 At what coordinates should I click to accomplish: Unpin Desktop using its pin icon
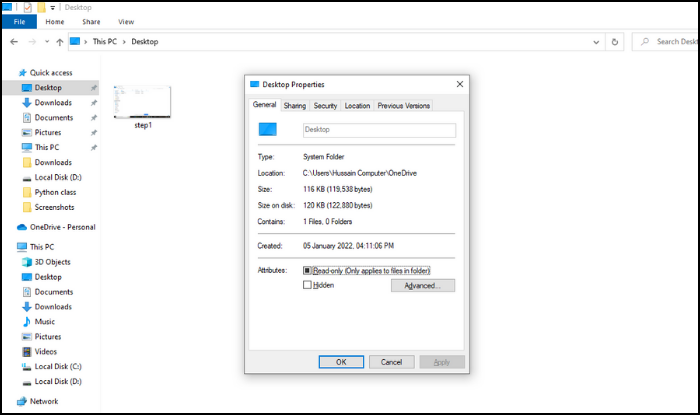[x=94, y=88]
